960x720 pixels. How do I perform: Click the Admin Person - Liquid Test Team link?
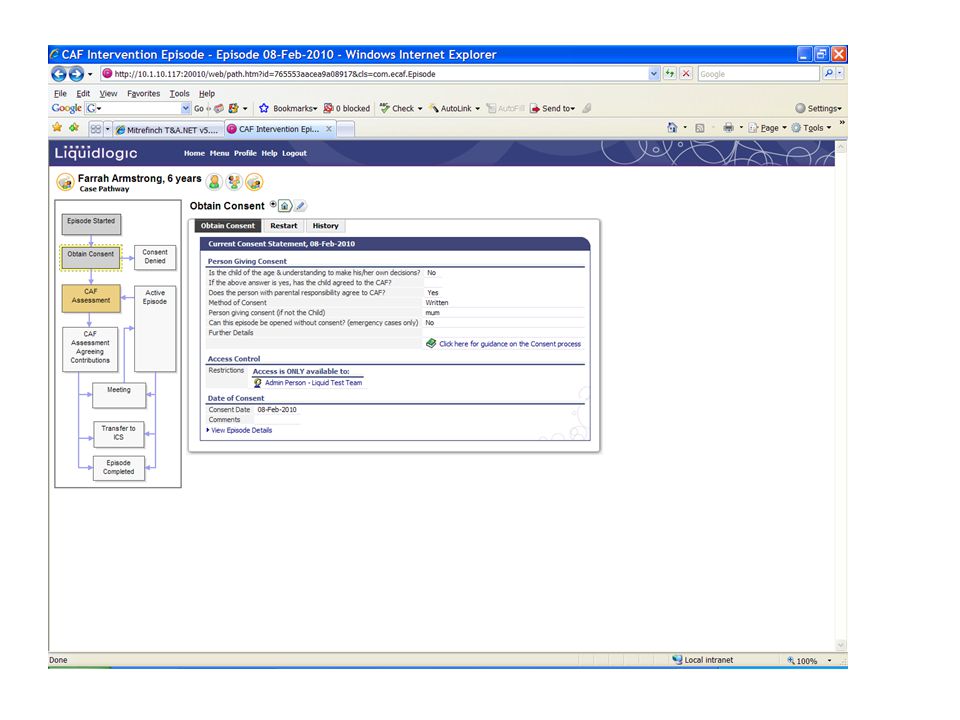(x=313, y=383)
